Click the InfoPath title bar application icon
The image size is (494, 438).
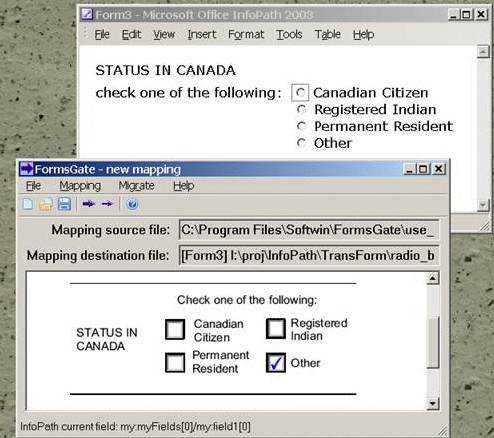pyautogui.click(x=87, y=14)
